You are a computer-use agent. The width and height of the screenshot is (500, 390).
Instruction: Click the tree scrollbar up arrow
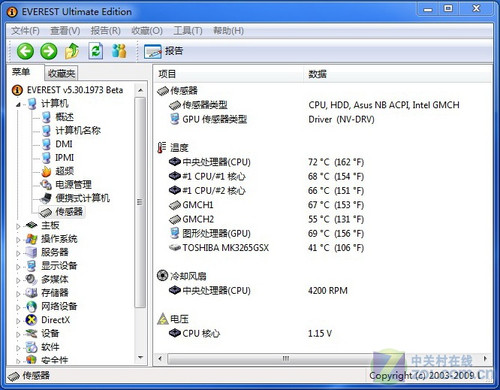coord(140,90)
